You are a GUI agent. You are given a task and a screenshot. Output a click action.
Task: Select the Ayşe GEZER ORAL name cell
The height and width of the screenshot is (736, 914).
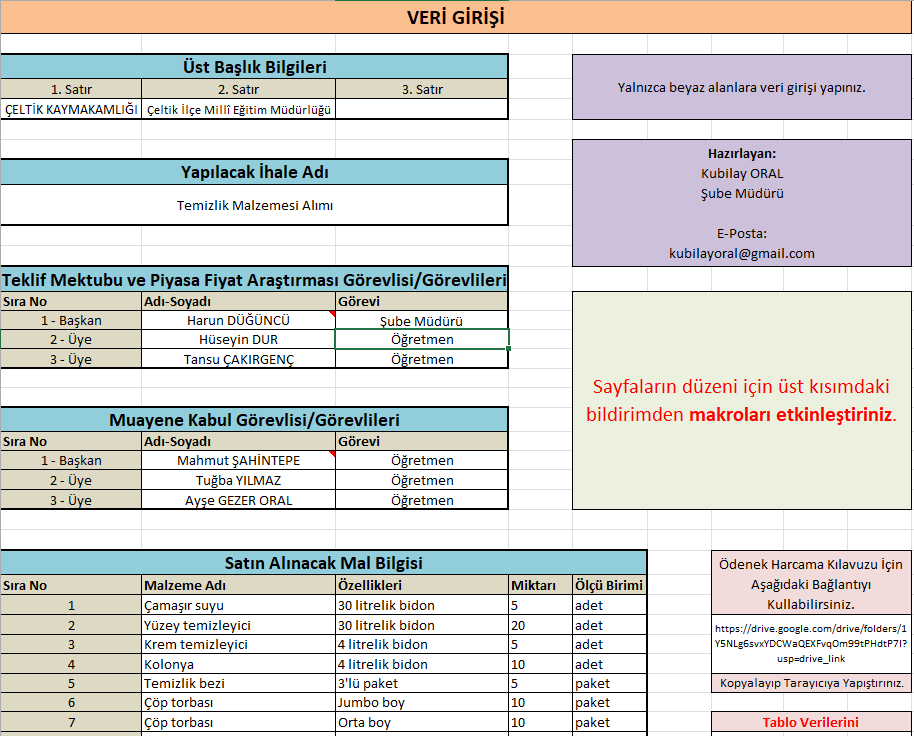[238, 500]
